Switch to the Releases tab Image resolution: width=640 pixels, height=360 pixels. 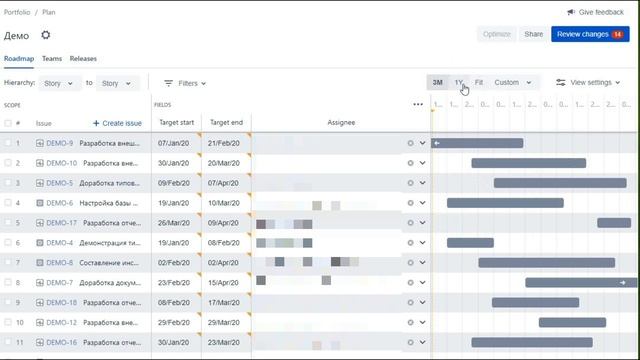click(x=83, y=59)
